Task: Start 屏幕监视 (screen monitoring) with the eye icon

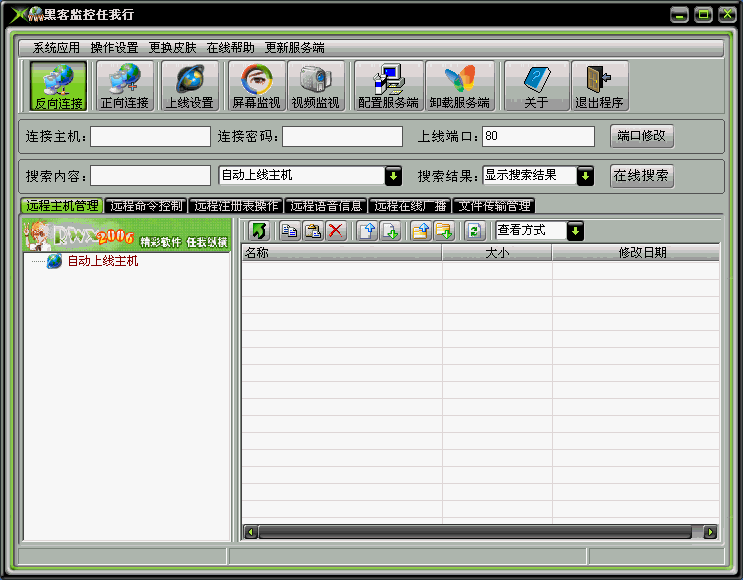Action: (256, 86)
